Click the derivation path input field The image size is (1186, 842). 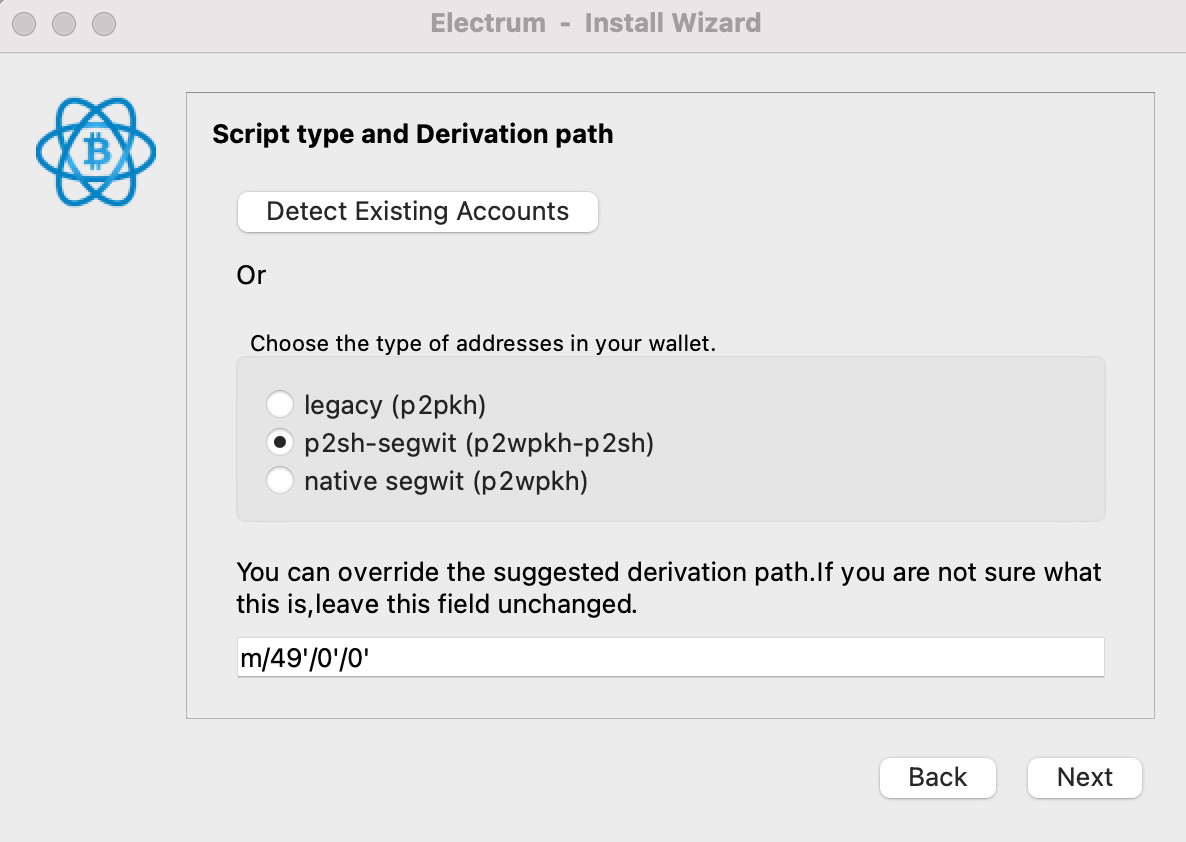(671, 657)
